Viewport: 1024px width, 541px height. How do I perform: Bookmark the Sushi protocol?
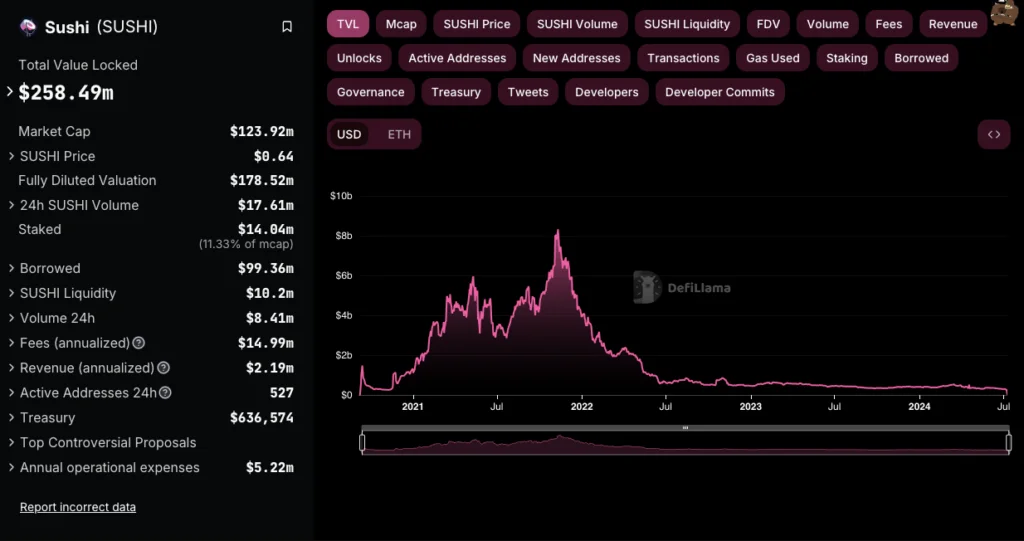tap(287, 27)
